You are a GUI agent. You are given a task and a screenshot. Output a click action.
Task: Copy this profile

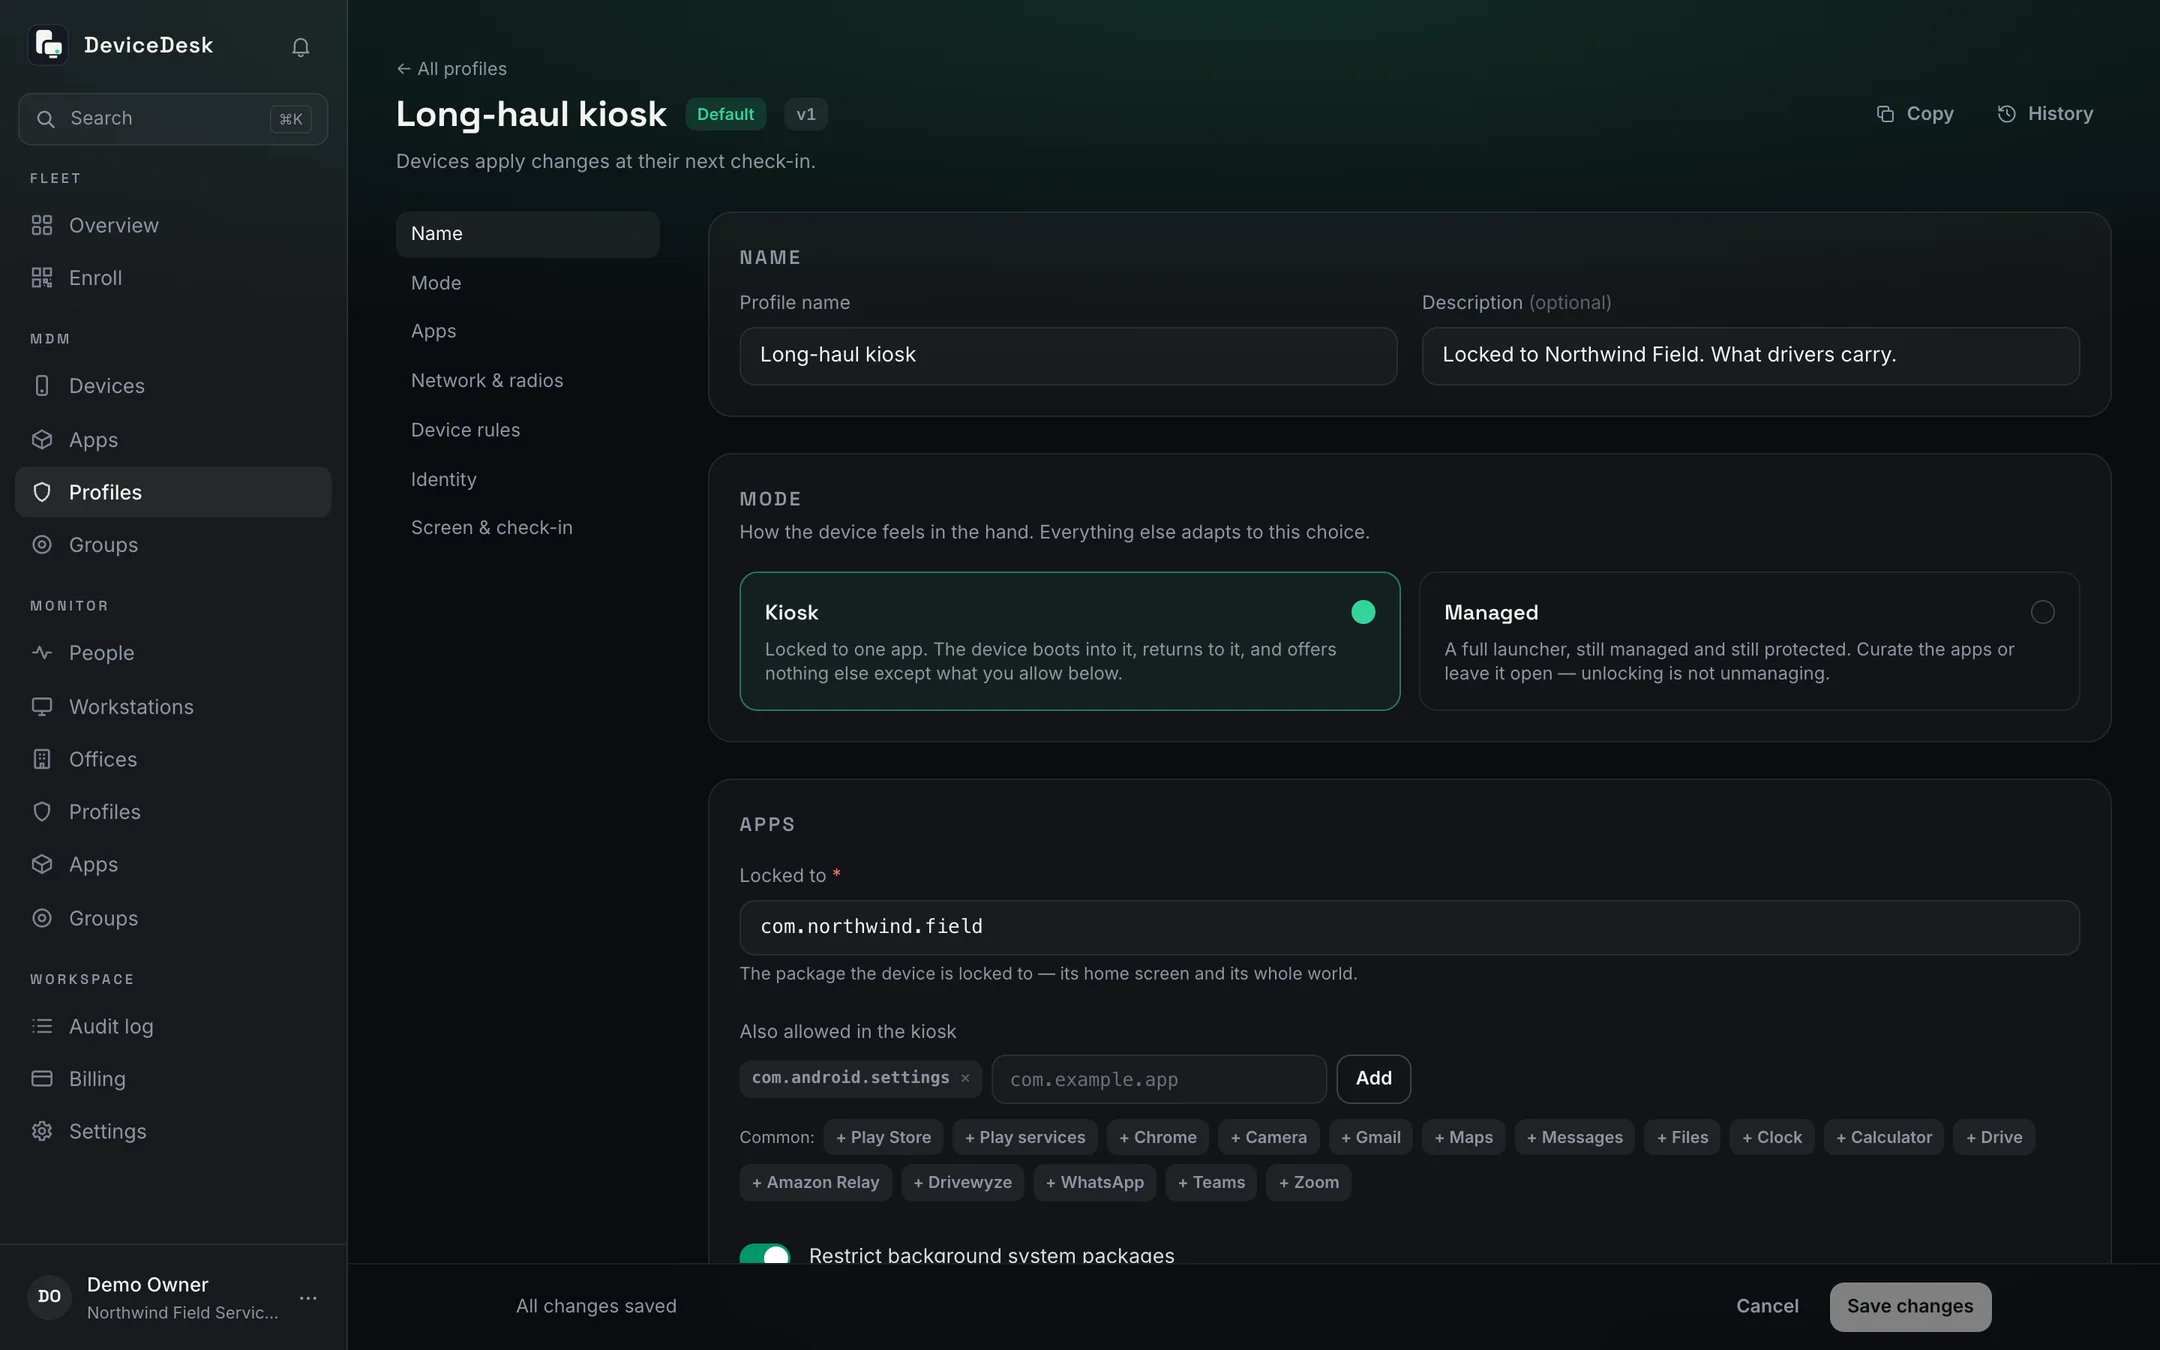(1915, 114)
